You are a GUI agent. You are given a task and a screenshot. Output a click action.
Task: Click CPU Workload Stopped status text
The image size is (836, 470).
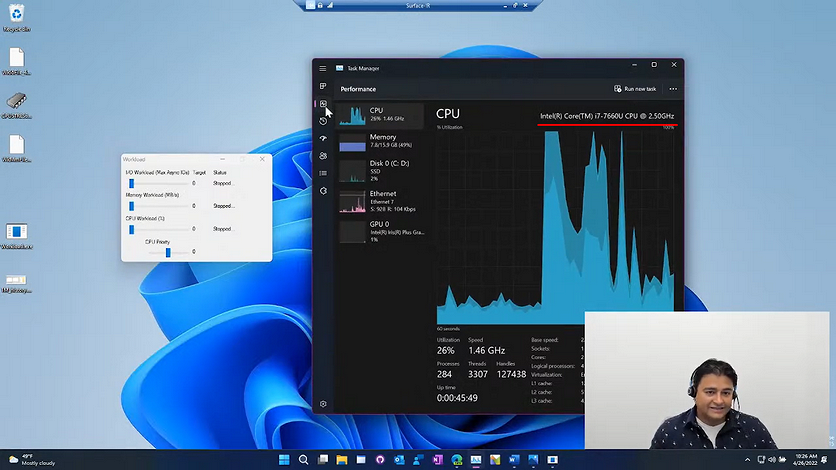223,229
